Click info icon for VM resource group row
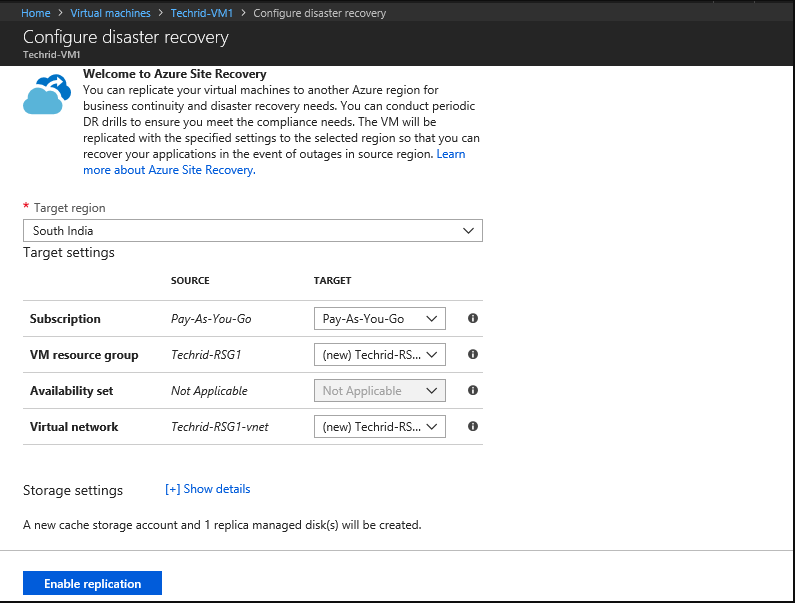This screenshot has height=603, width=795. tap(473, 354)
